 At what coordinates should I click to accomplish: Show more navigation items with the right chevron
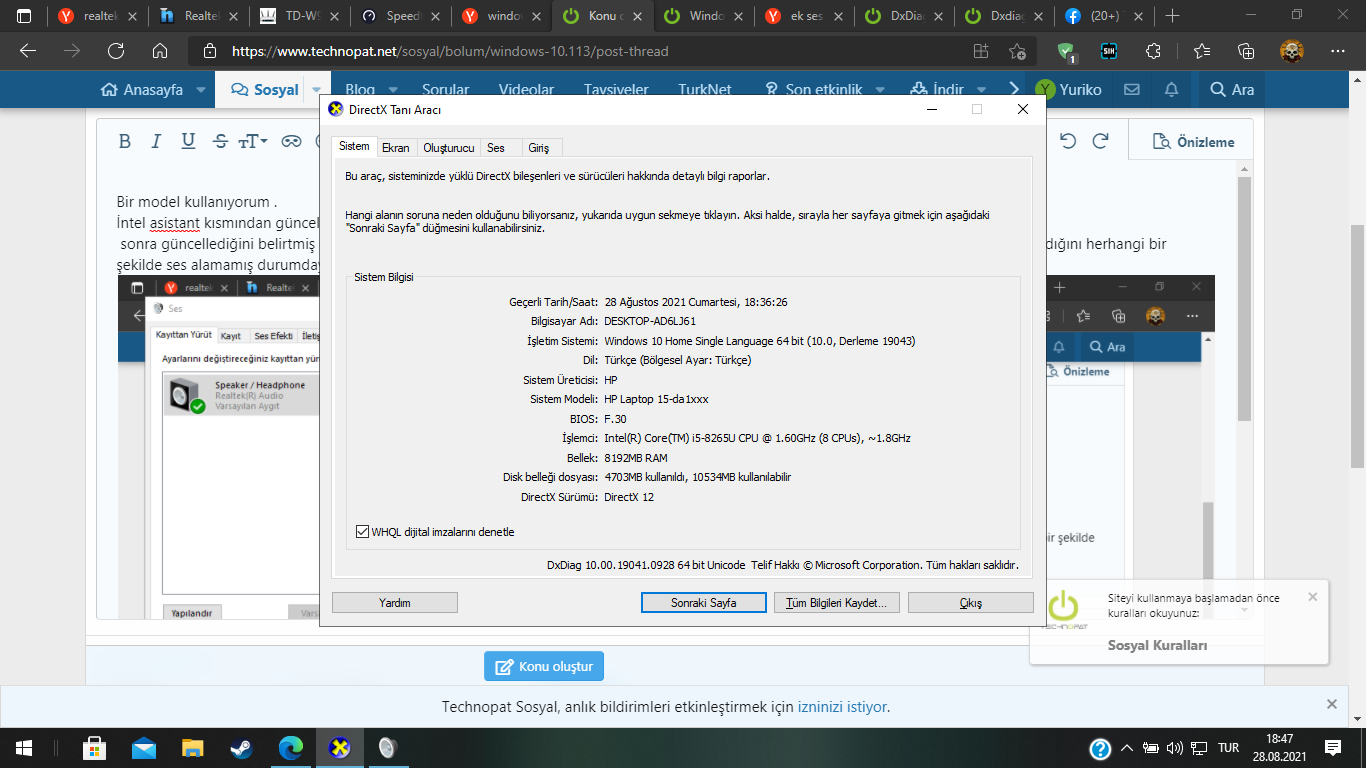point(1015,89)
